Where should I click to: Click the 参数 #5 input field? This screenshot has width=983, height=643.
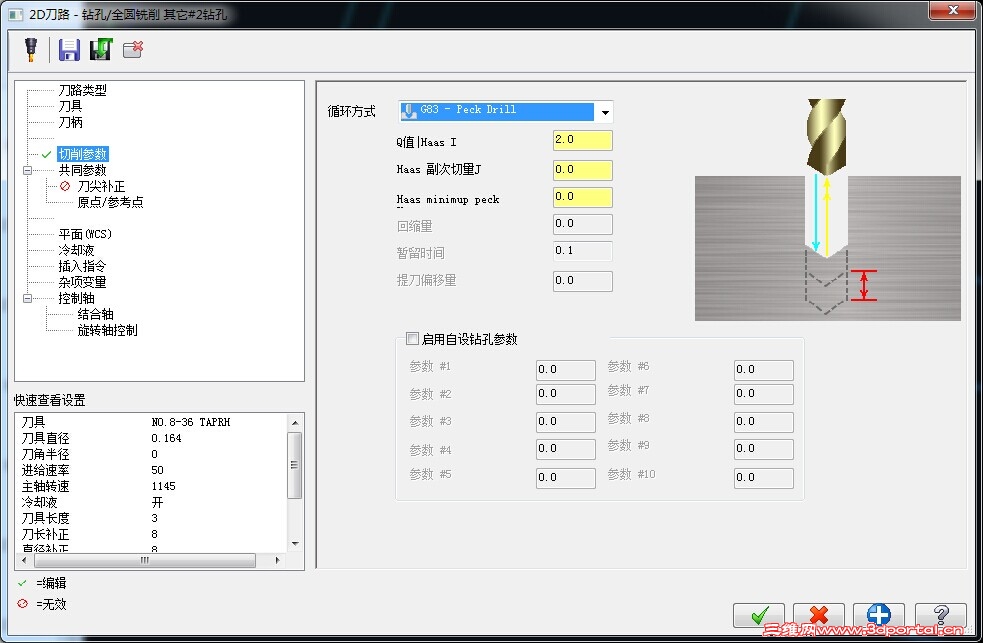click(565, 478)
